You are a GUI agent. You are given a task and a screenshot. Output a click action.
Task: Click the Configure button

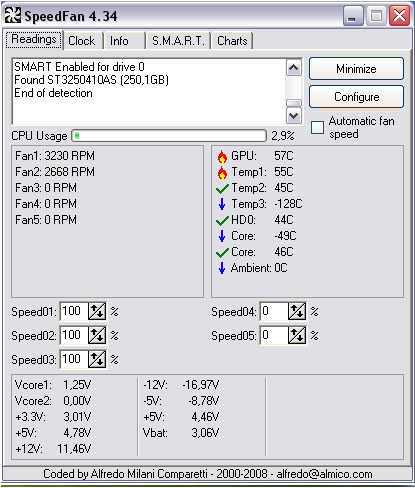pos(356,97)
